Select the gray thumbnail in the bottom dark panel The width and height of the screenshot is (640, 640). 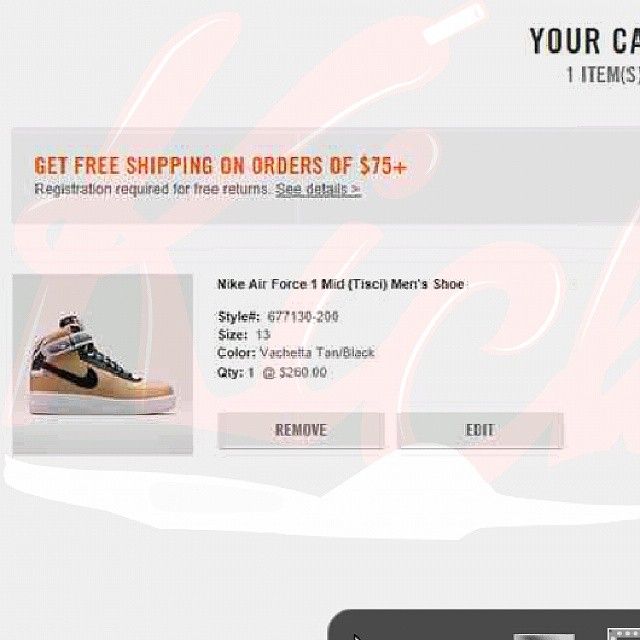click(544, 637)
